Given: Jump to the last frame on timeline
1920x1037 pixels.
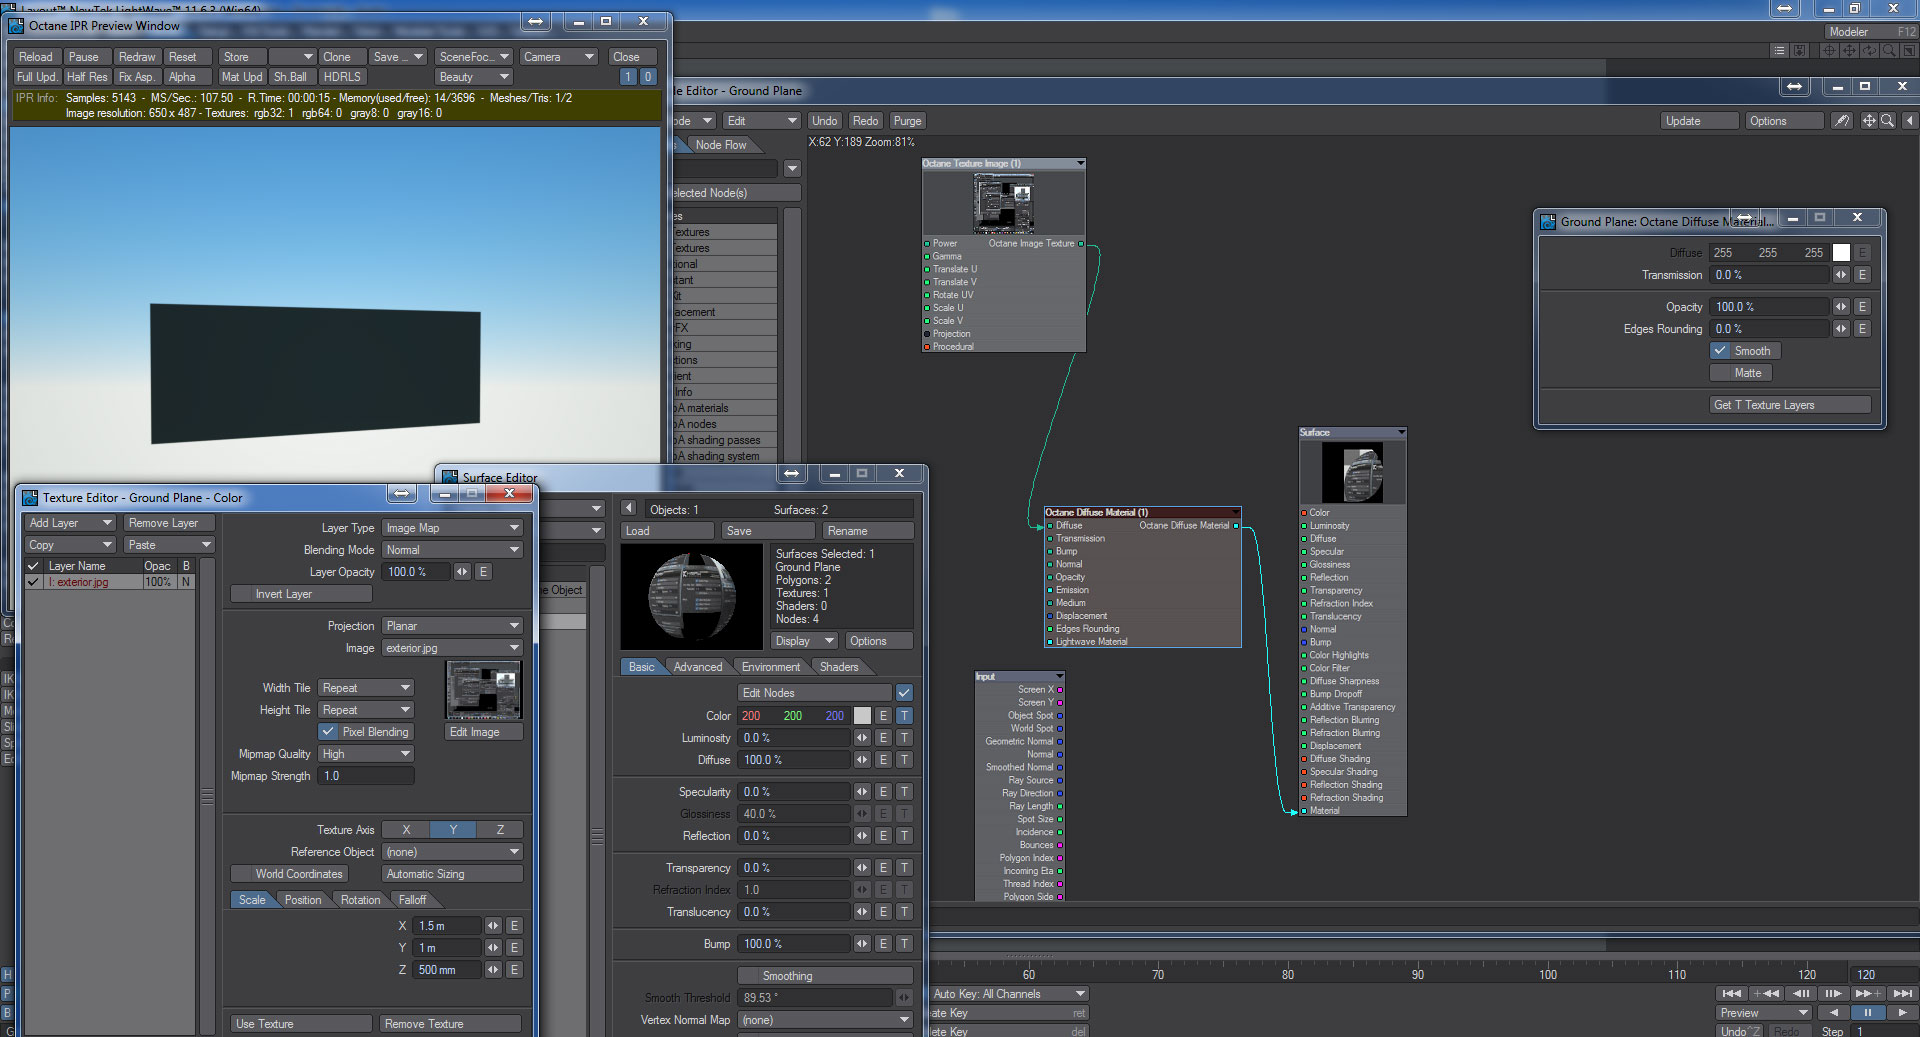Looking at the screenshot, I should click(1902, 993).
